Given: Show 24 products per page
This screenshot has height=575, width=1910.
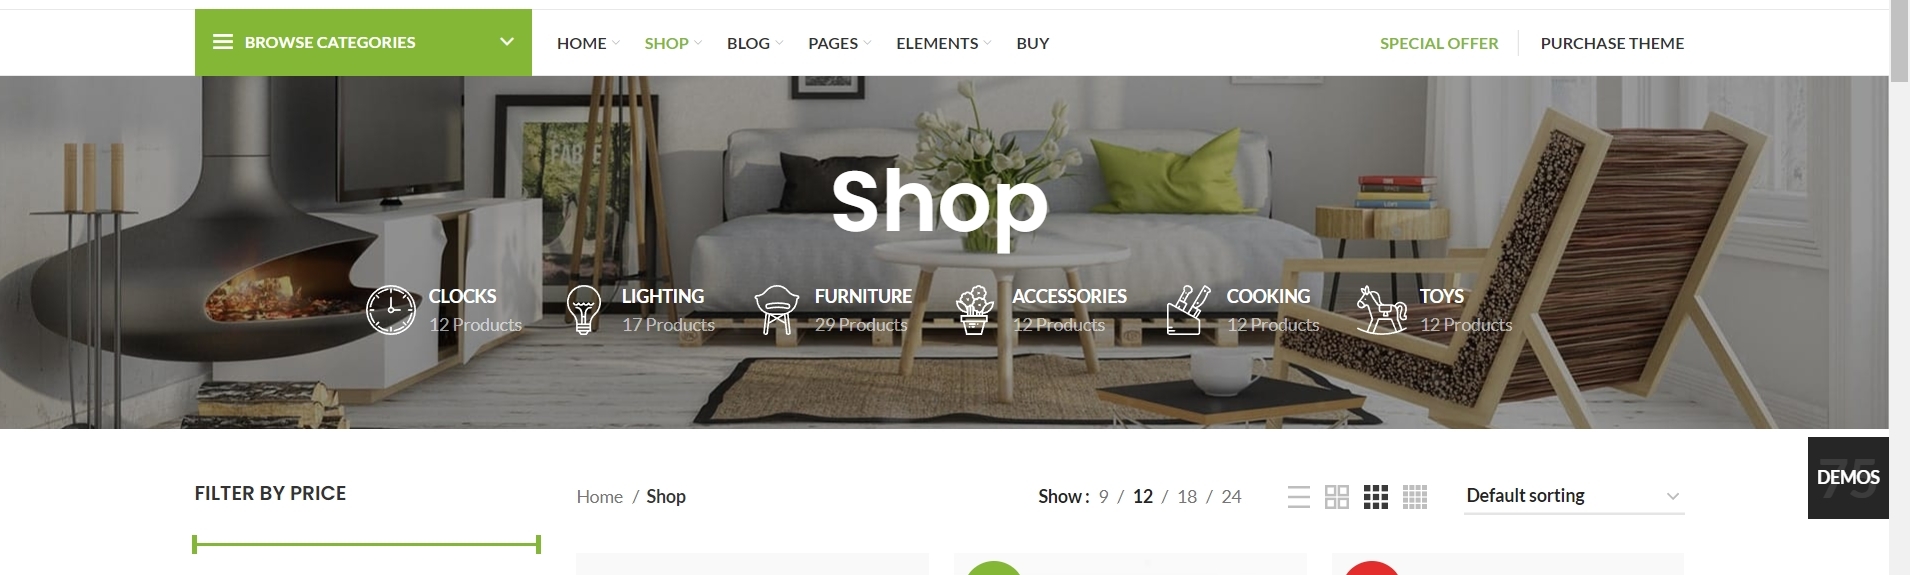Looking at the screenshot, I should pos(1231,497).
